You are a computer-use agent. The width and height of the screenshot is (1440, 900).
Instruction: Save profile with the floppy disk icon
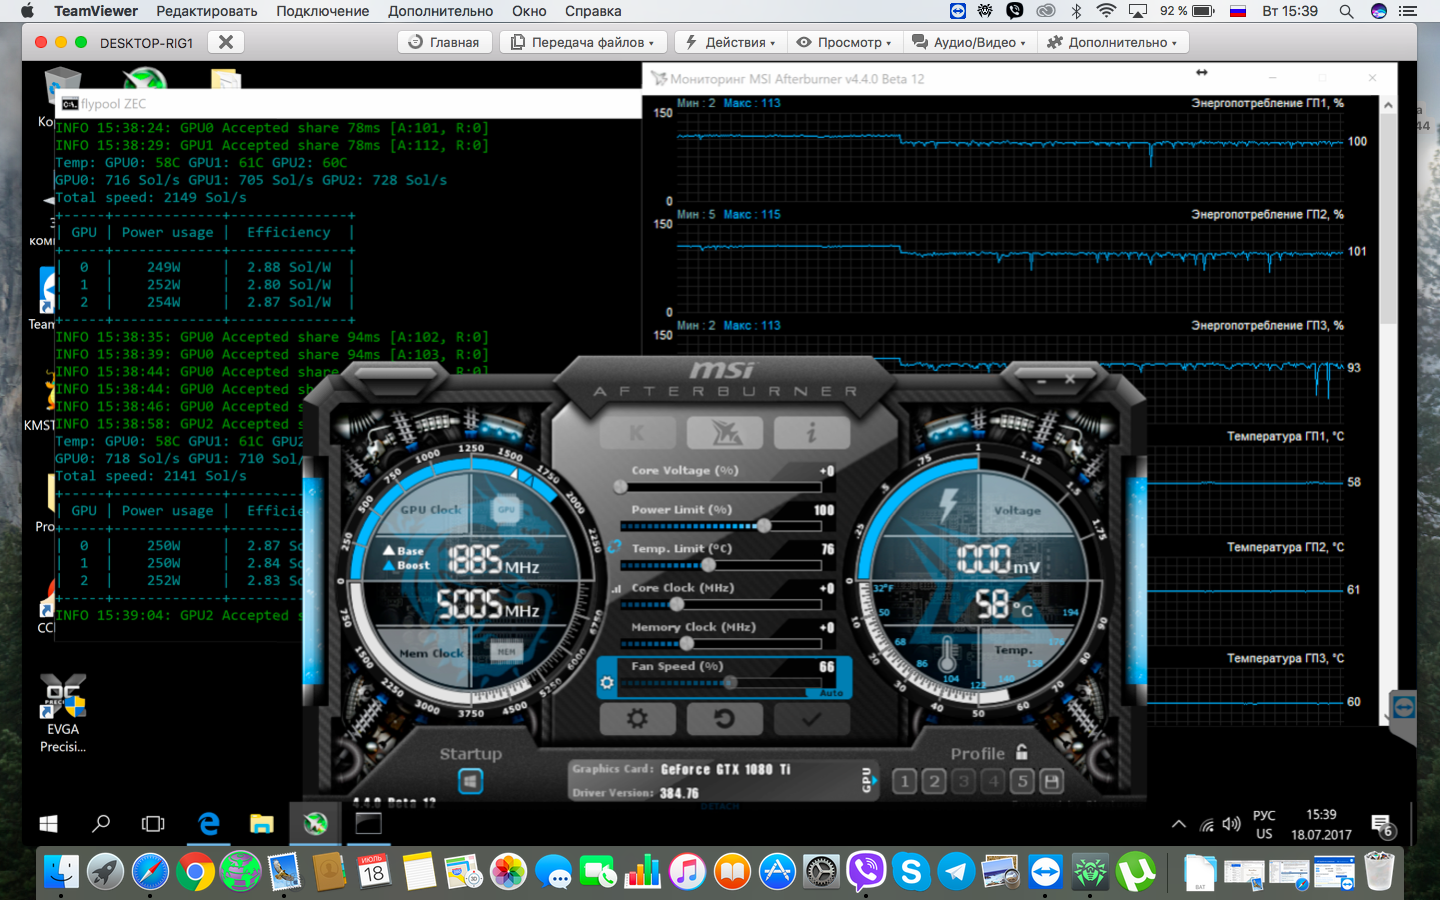tap(1052, 781)
